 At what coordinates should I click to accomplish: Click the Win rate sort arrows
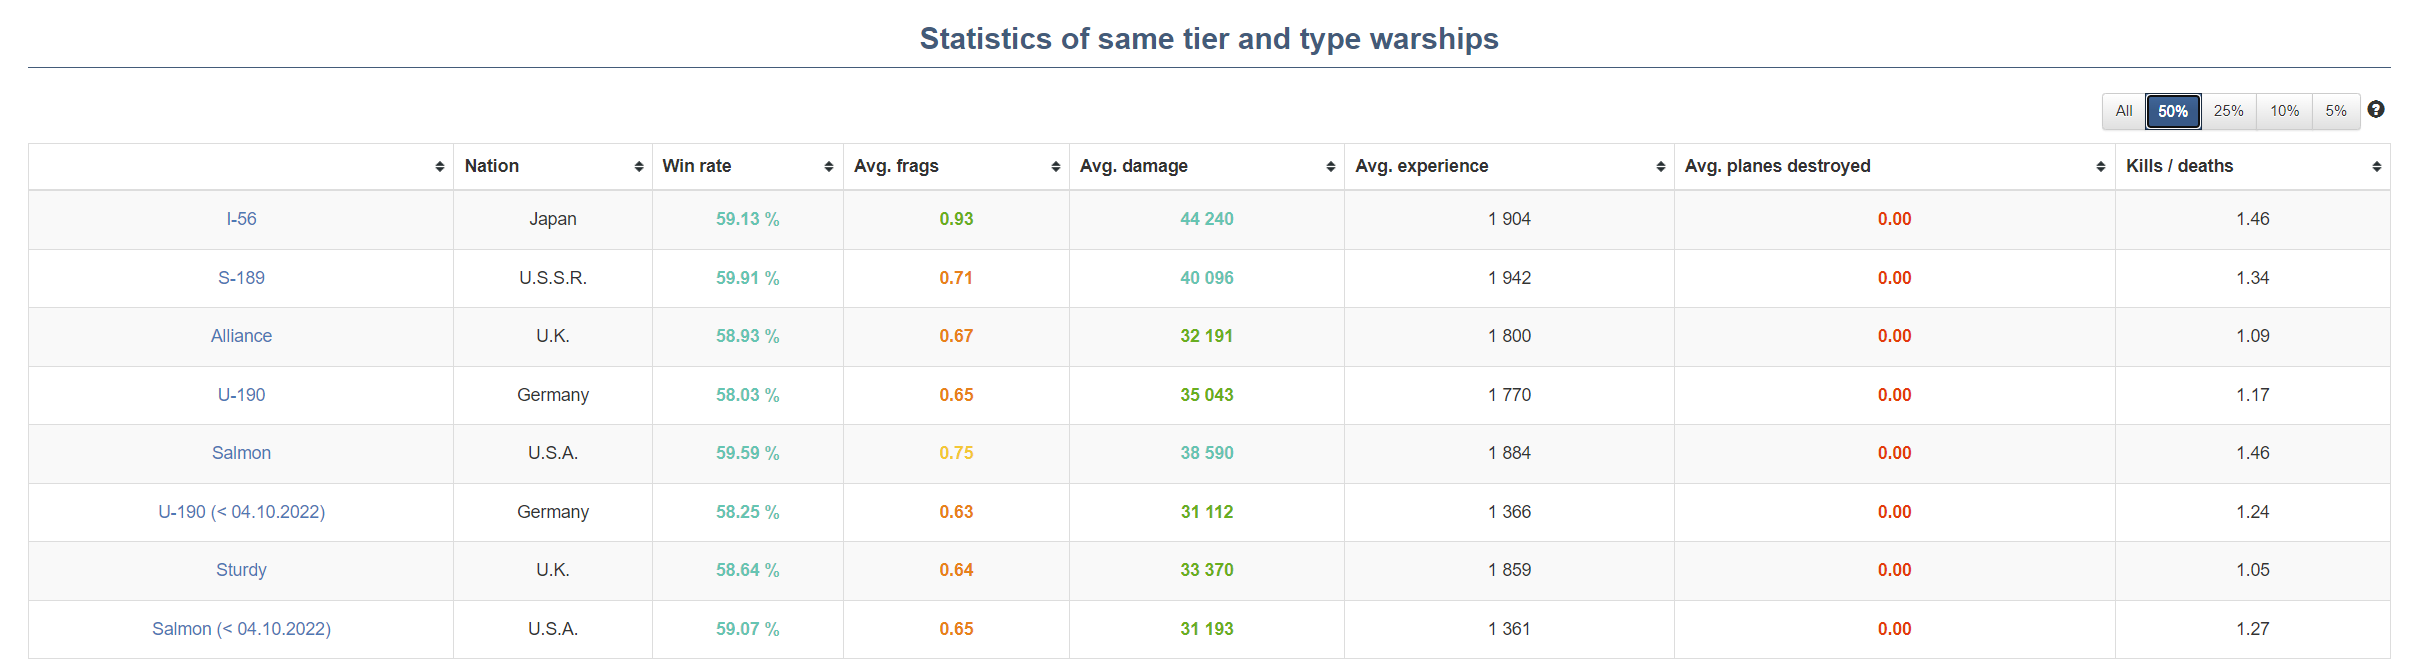coord(829,167)
